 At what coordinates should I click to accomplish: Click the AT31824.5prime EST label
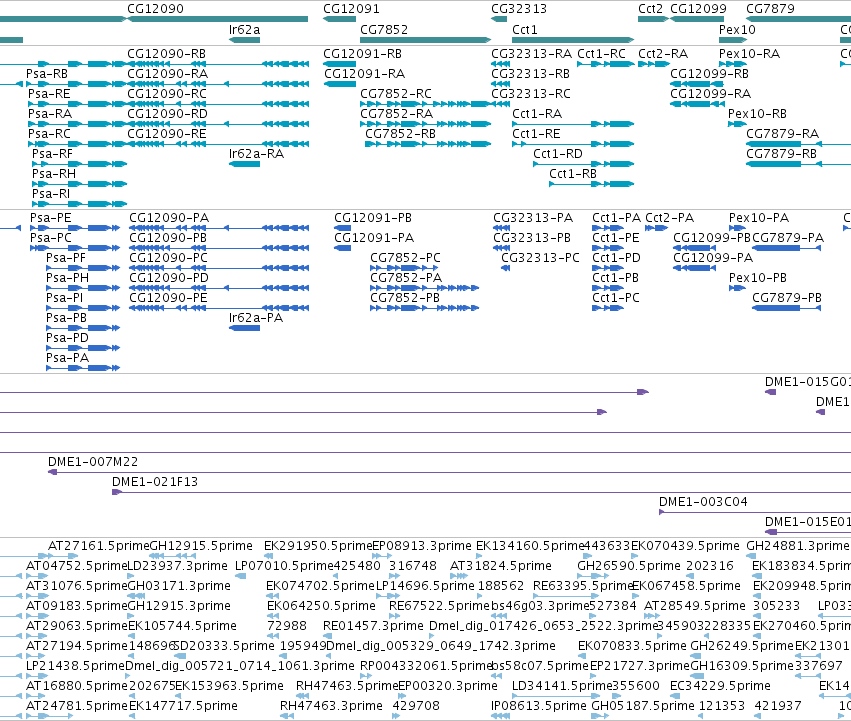[500, 566]
